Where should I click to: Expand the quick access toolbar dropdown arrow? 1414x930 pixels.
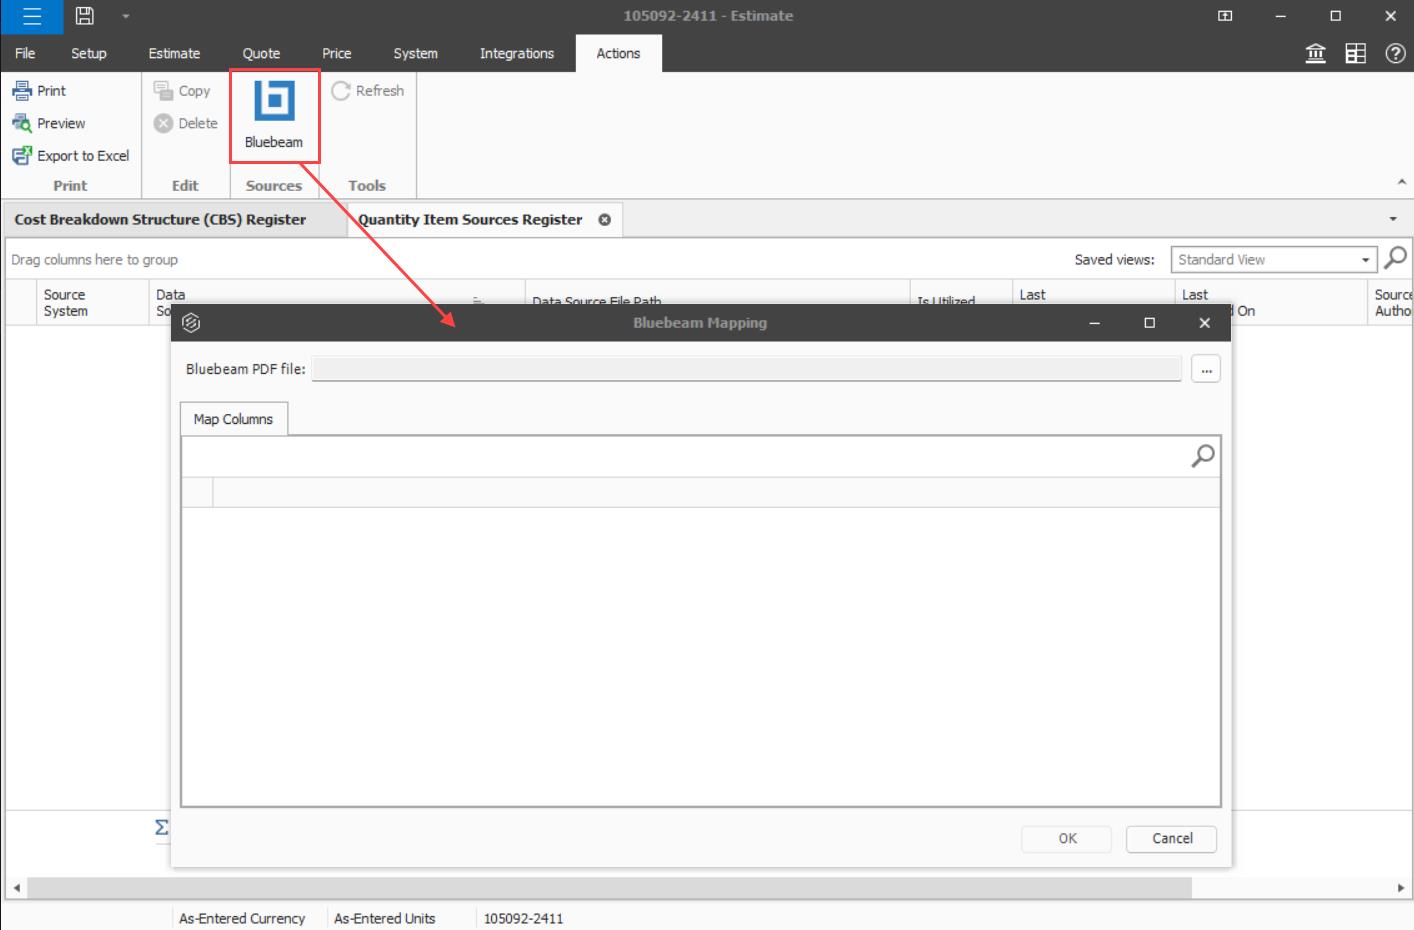pyautogui.click(x=126, y=16)
